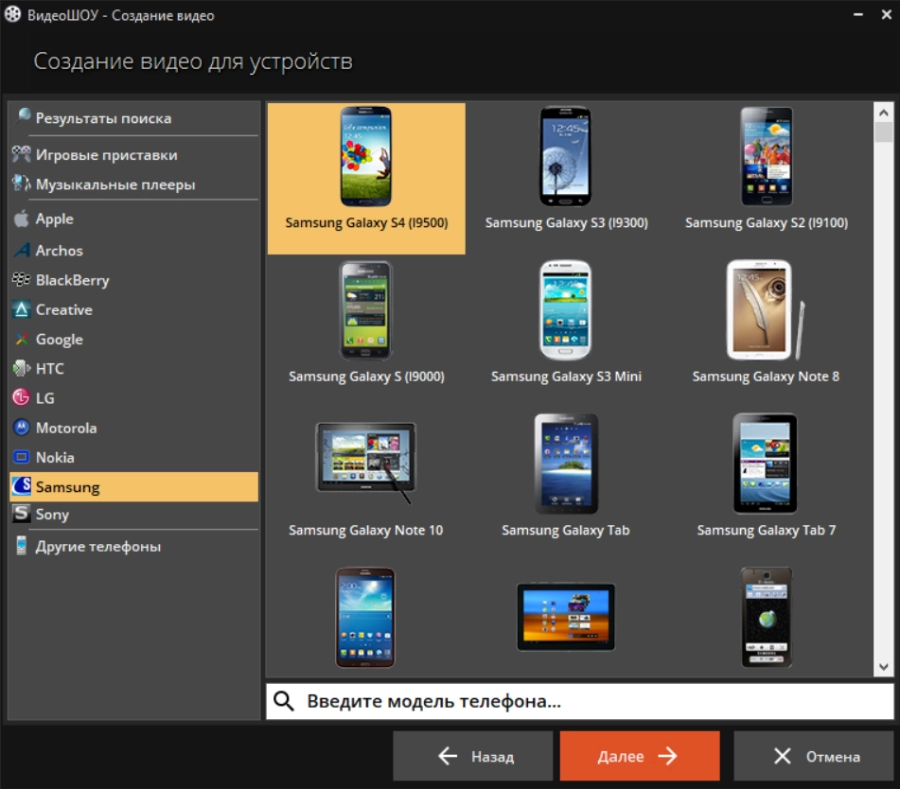Screen dimensions: 900x789
Task: Go back with the Назад button
Action: pos(472,756)
